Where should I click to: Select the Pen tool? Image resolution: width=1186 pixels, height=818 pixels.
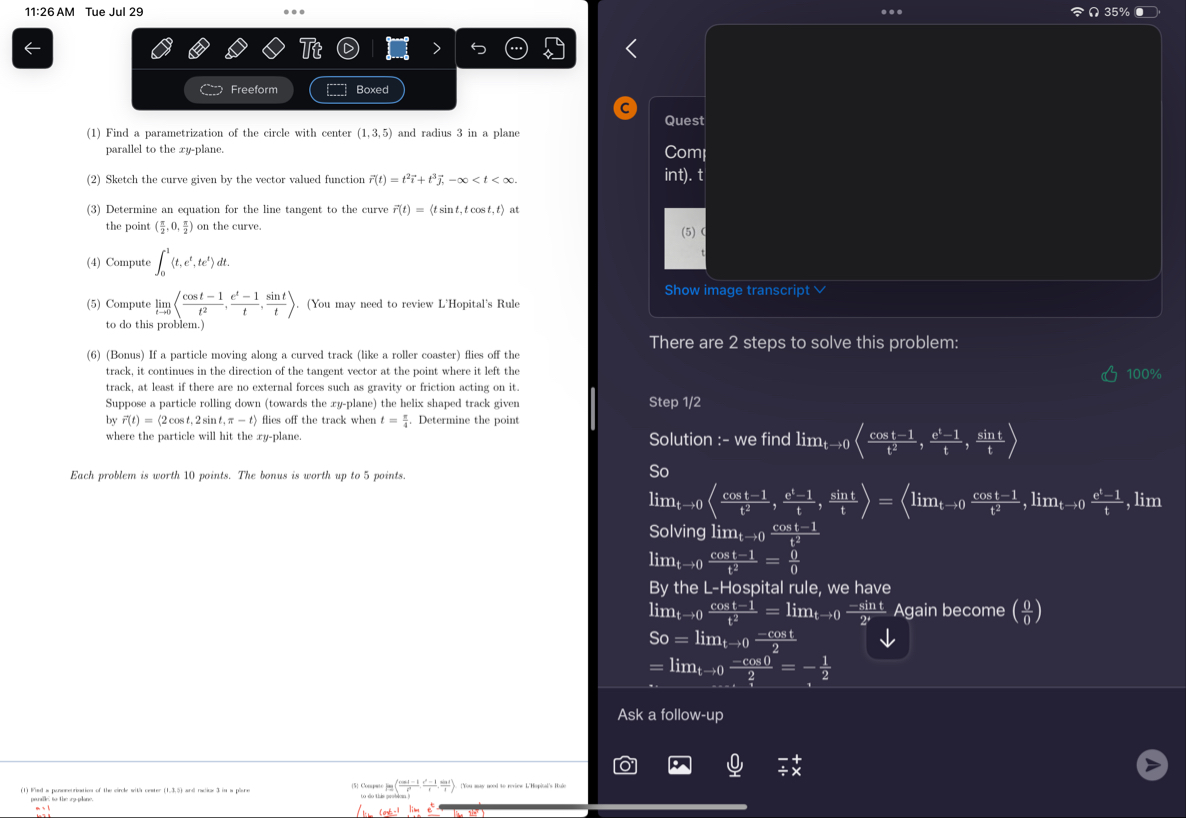tap(161, 48)
